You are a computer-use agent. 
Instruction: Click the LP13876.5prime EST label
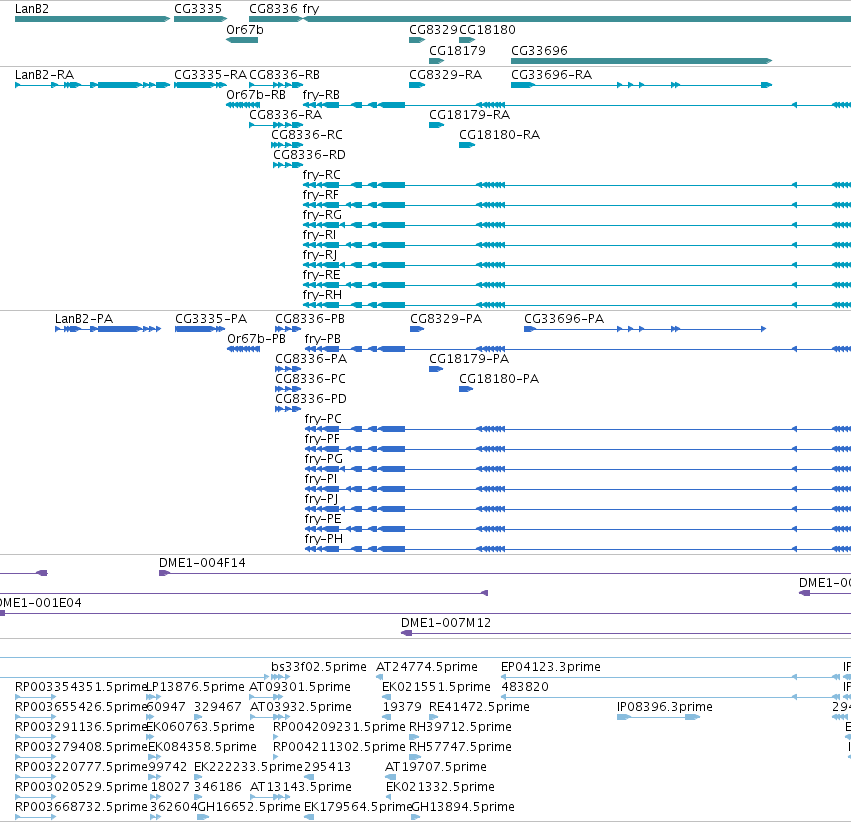coord(196,687)
